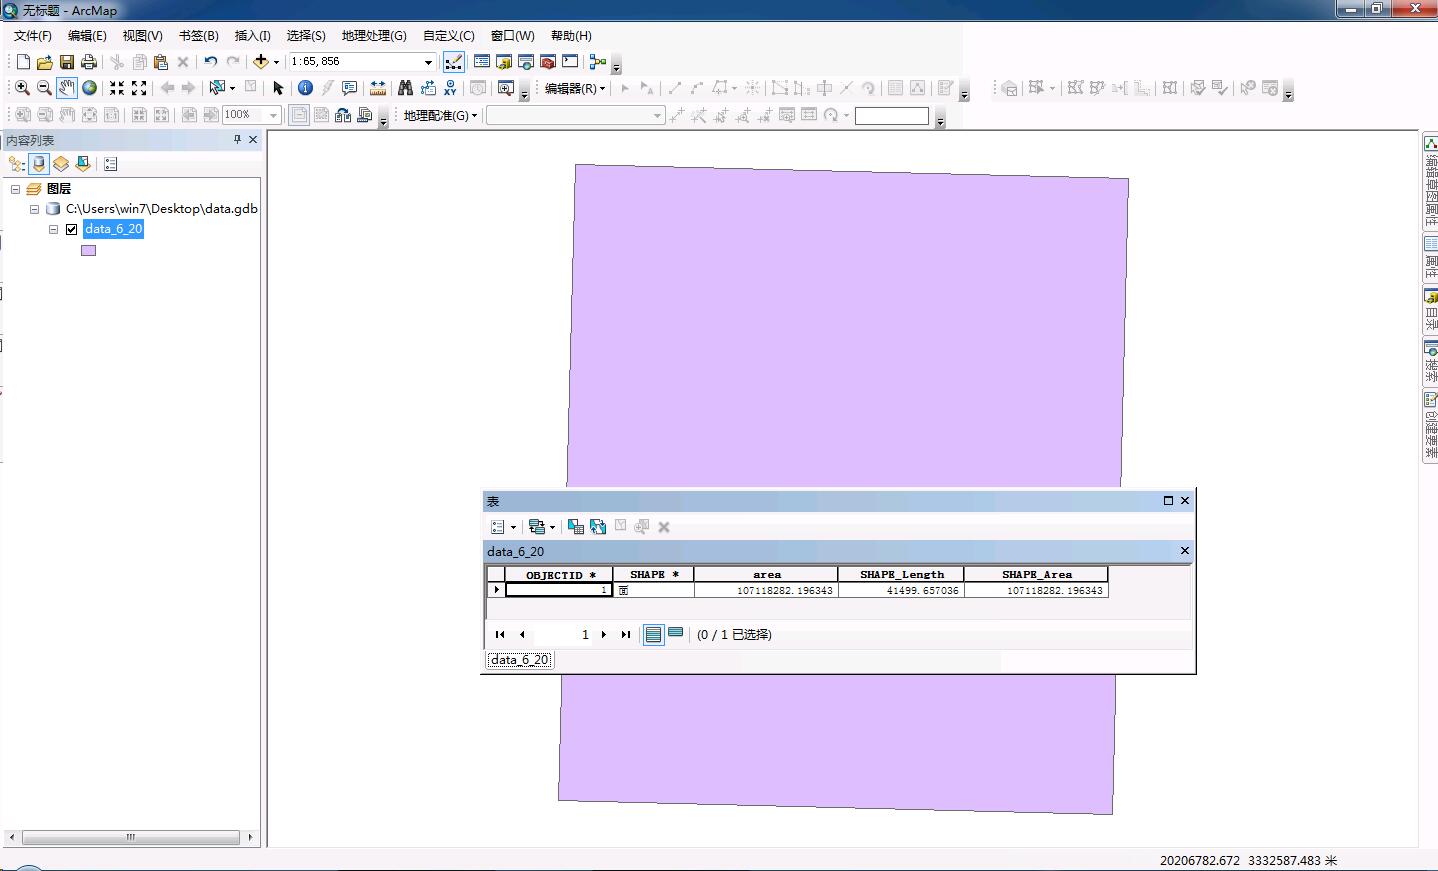Click the table of contents horizontal scrollbar
The height and width of the screenshot is (871, 1438).
131,837
